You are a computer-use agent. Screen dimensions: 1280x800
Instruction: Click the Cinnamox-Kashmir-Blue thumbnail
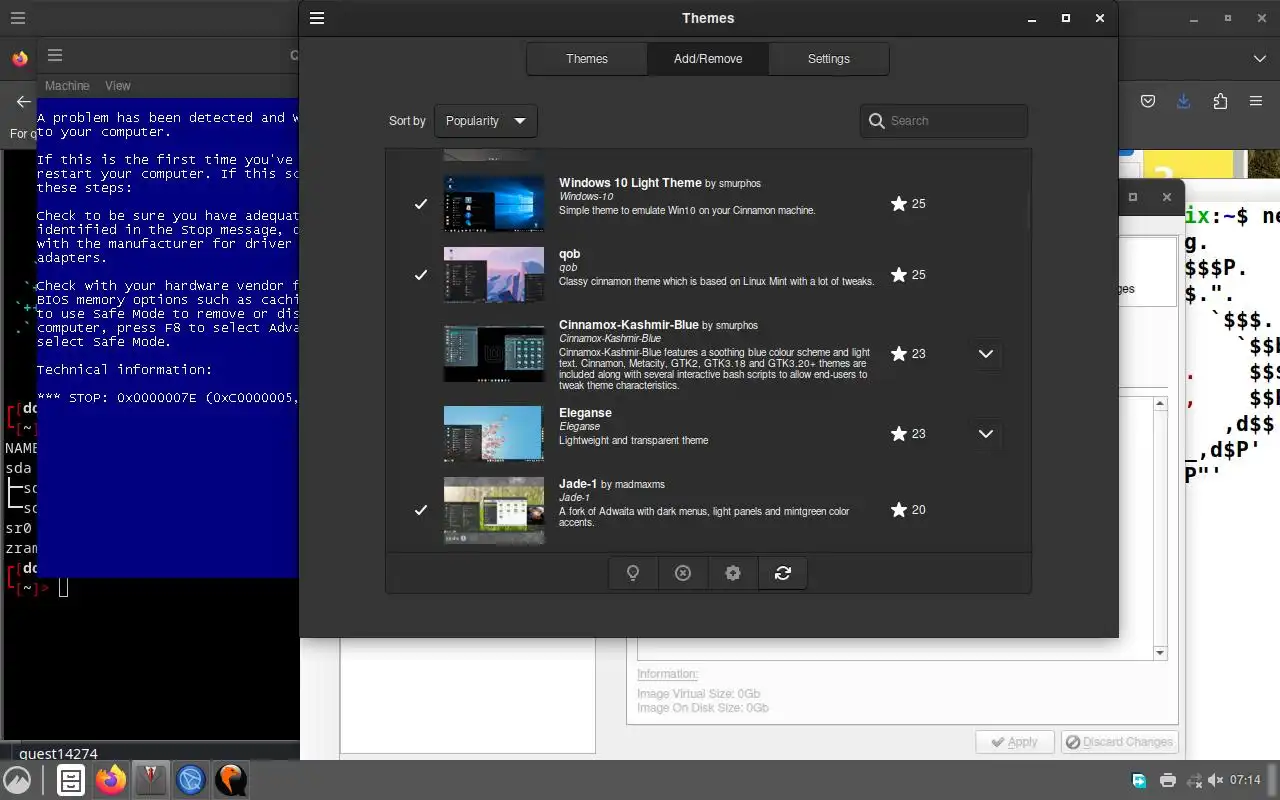coord(494,353)
